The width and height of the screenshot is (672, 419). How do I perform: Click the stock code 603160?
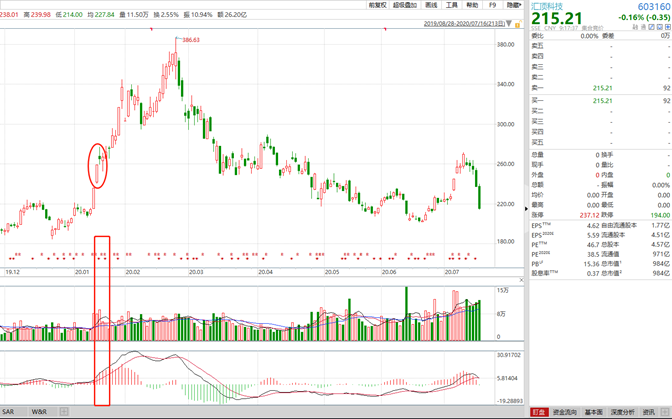pos(654,6)
